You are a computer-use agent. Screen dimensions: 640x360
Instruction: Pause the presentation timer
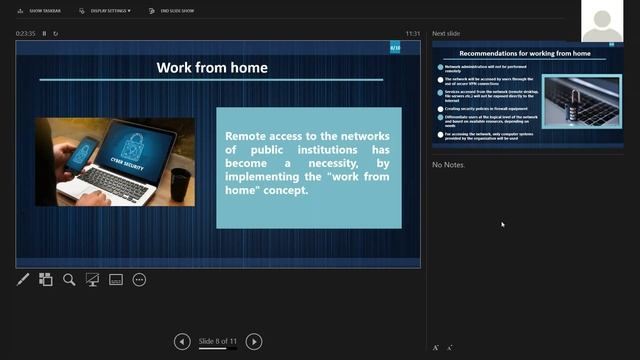44,33
